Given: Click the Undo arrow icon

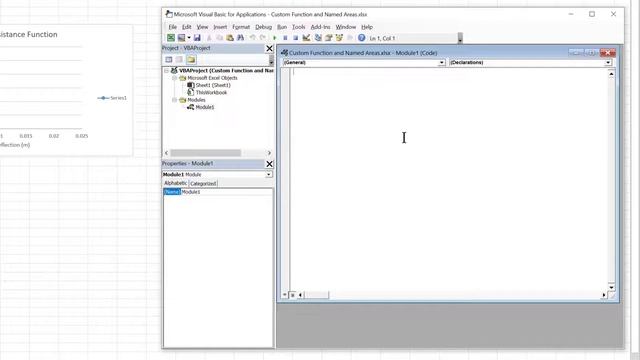Looking at the screenshot, I should (x=253, y=38).
